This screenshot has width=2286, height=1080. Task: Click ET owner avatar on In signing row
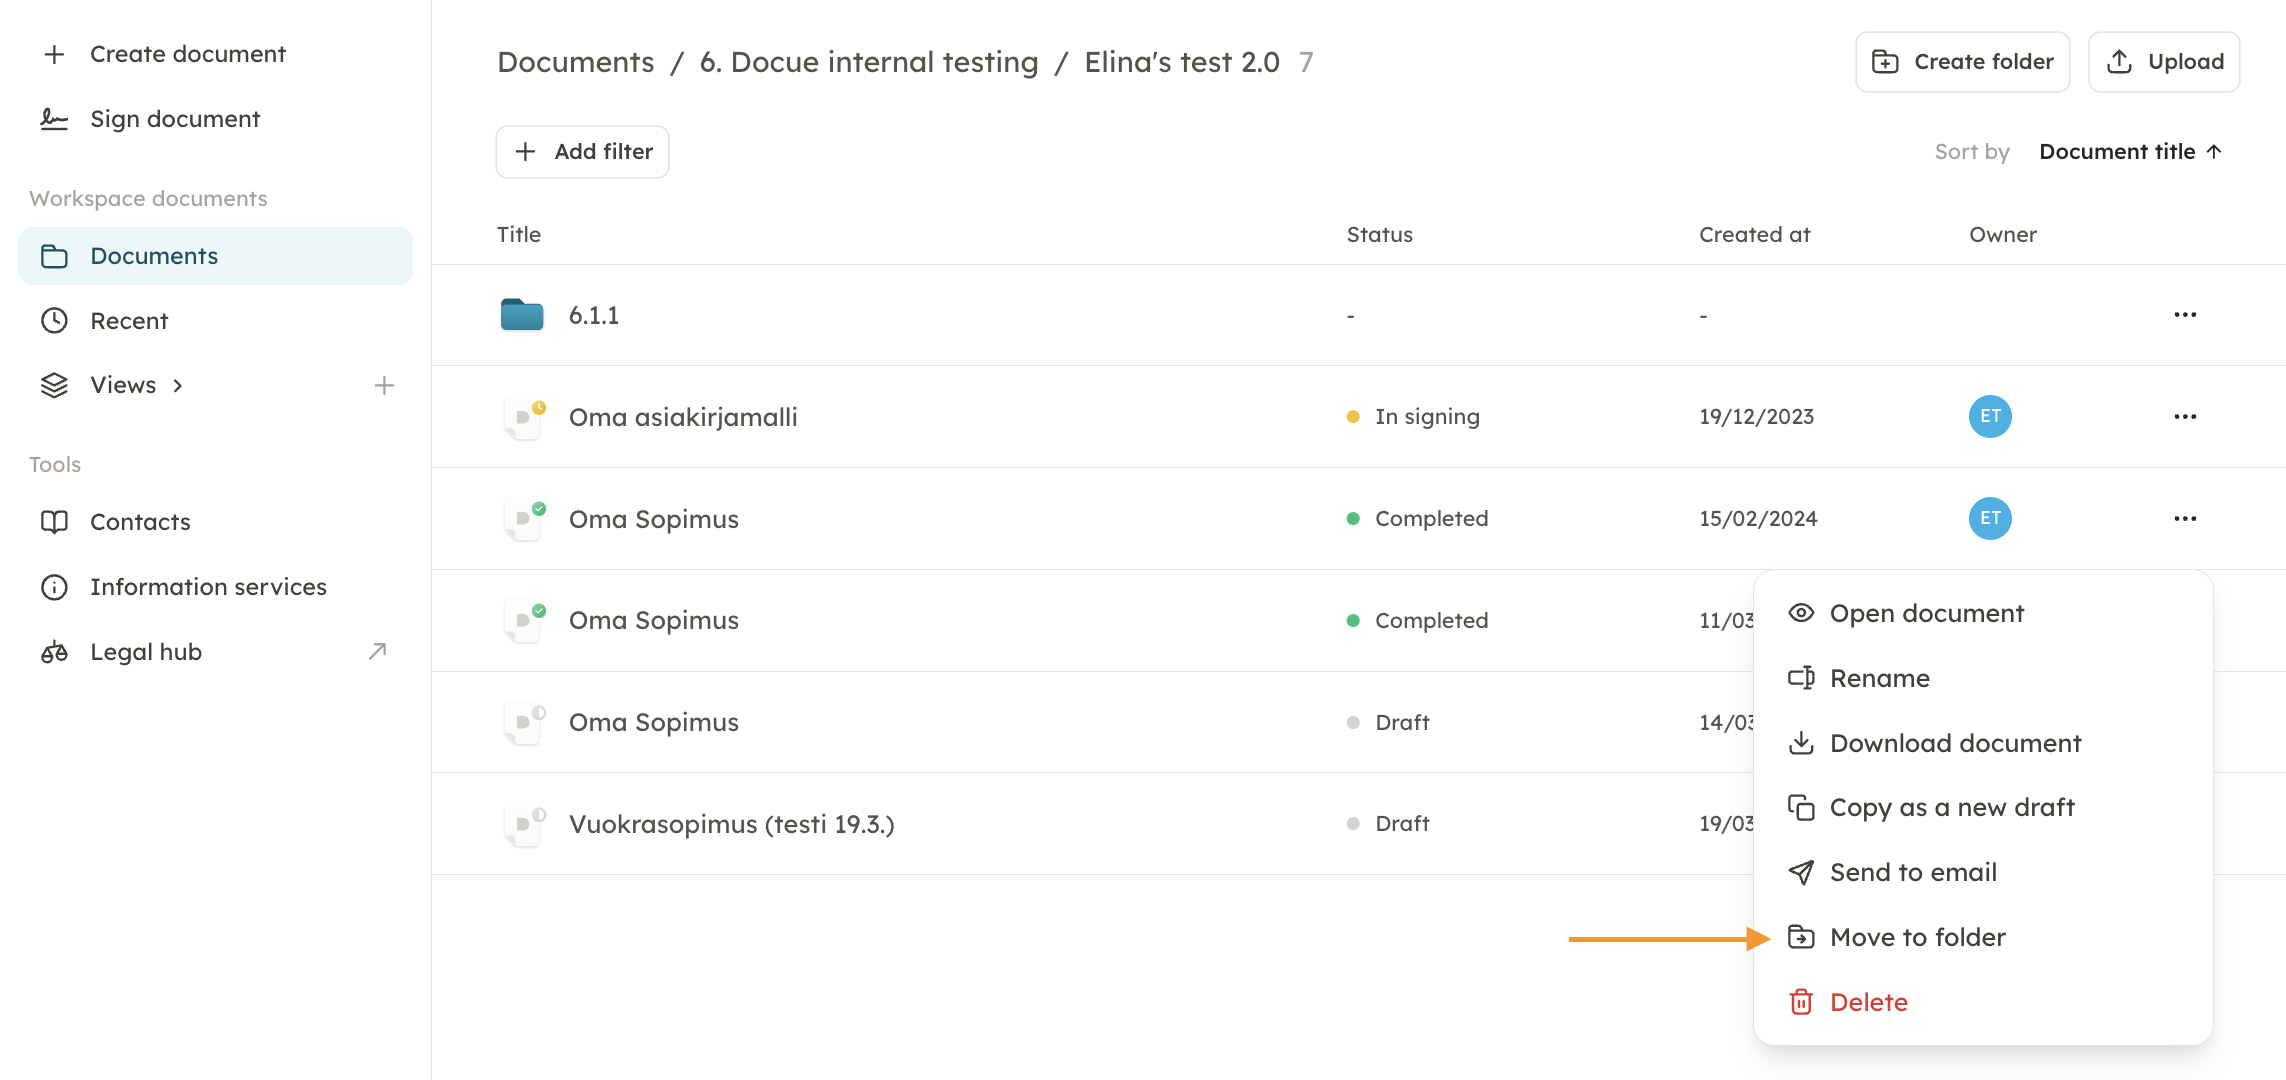coord(1990,416)
